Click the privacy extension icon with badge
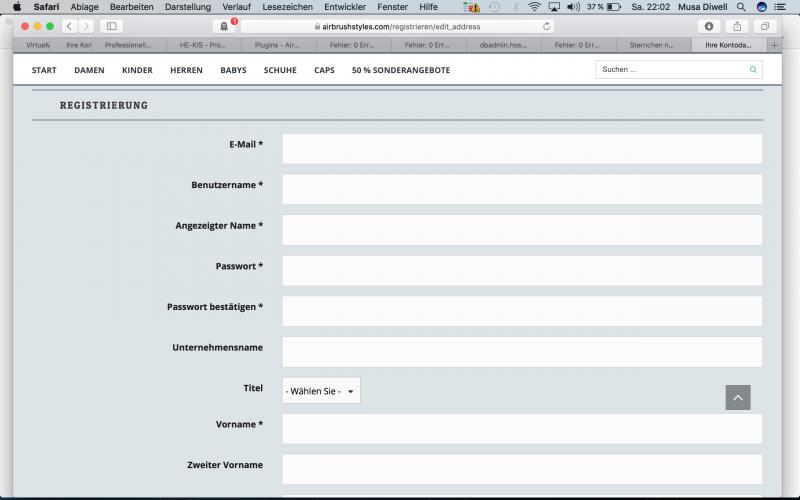The height and width of the screenshot is (500, 800). coord(224,26)
